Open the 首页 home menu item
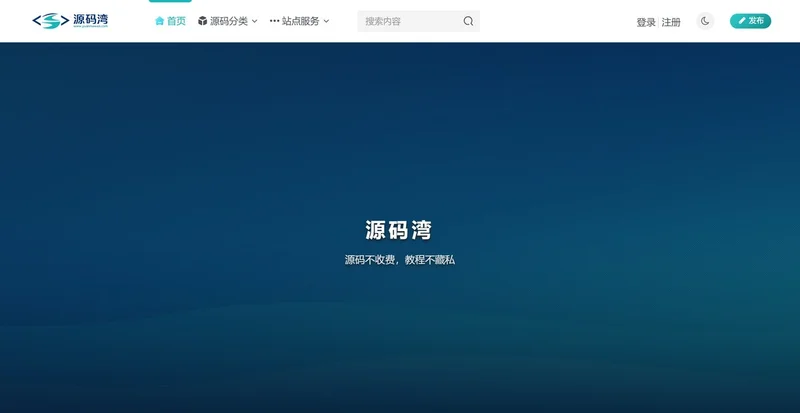Image resolution: width=800 pixels, height=413 pixels. 170,21
